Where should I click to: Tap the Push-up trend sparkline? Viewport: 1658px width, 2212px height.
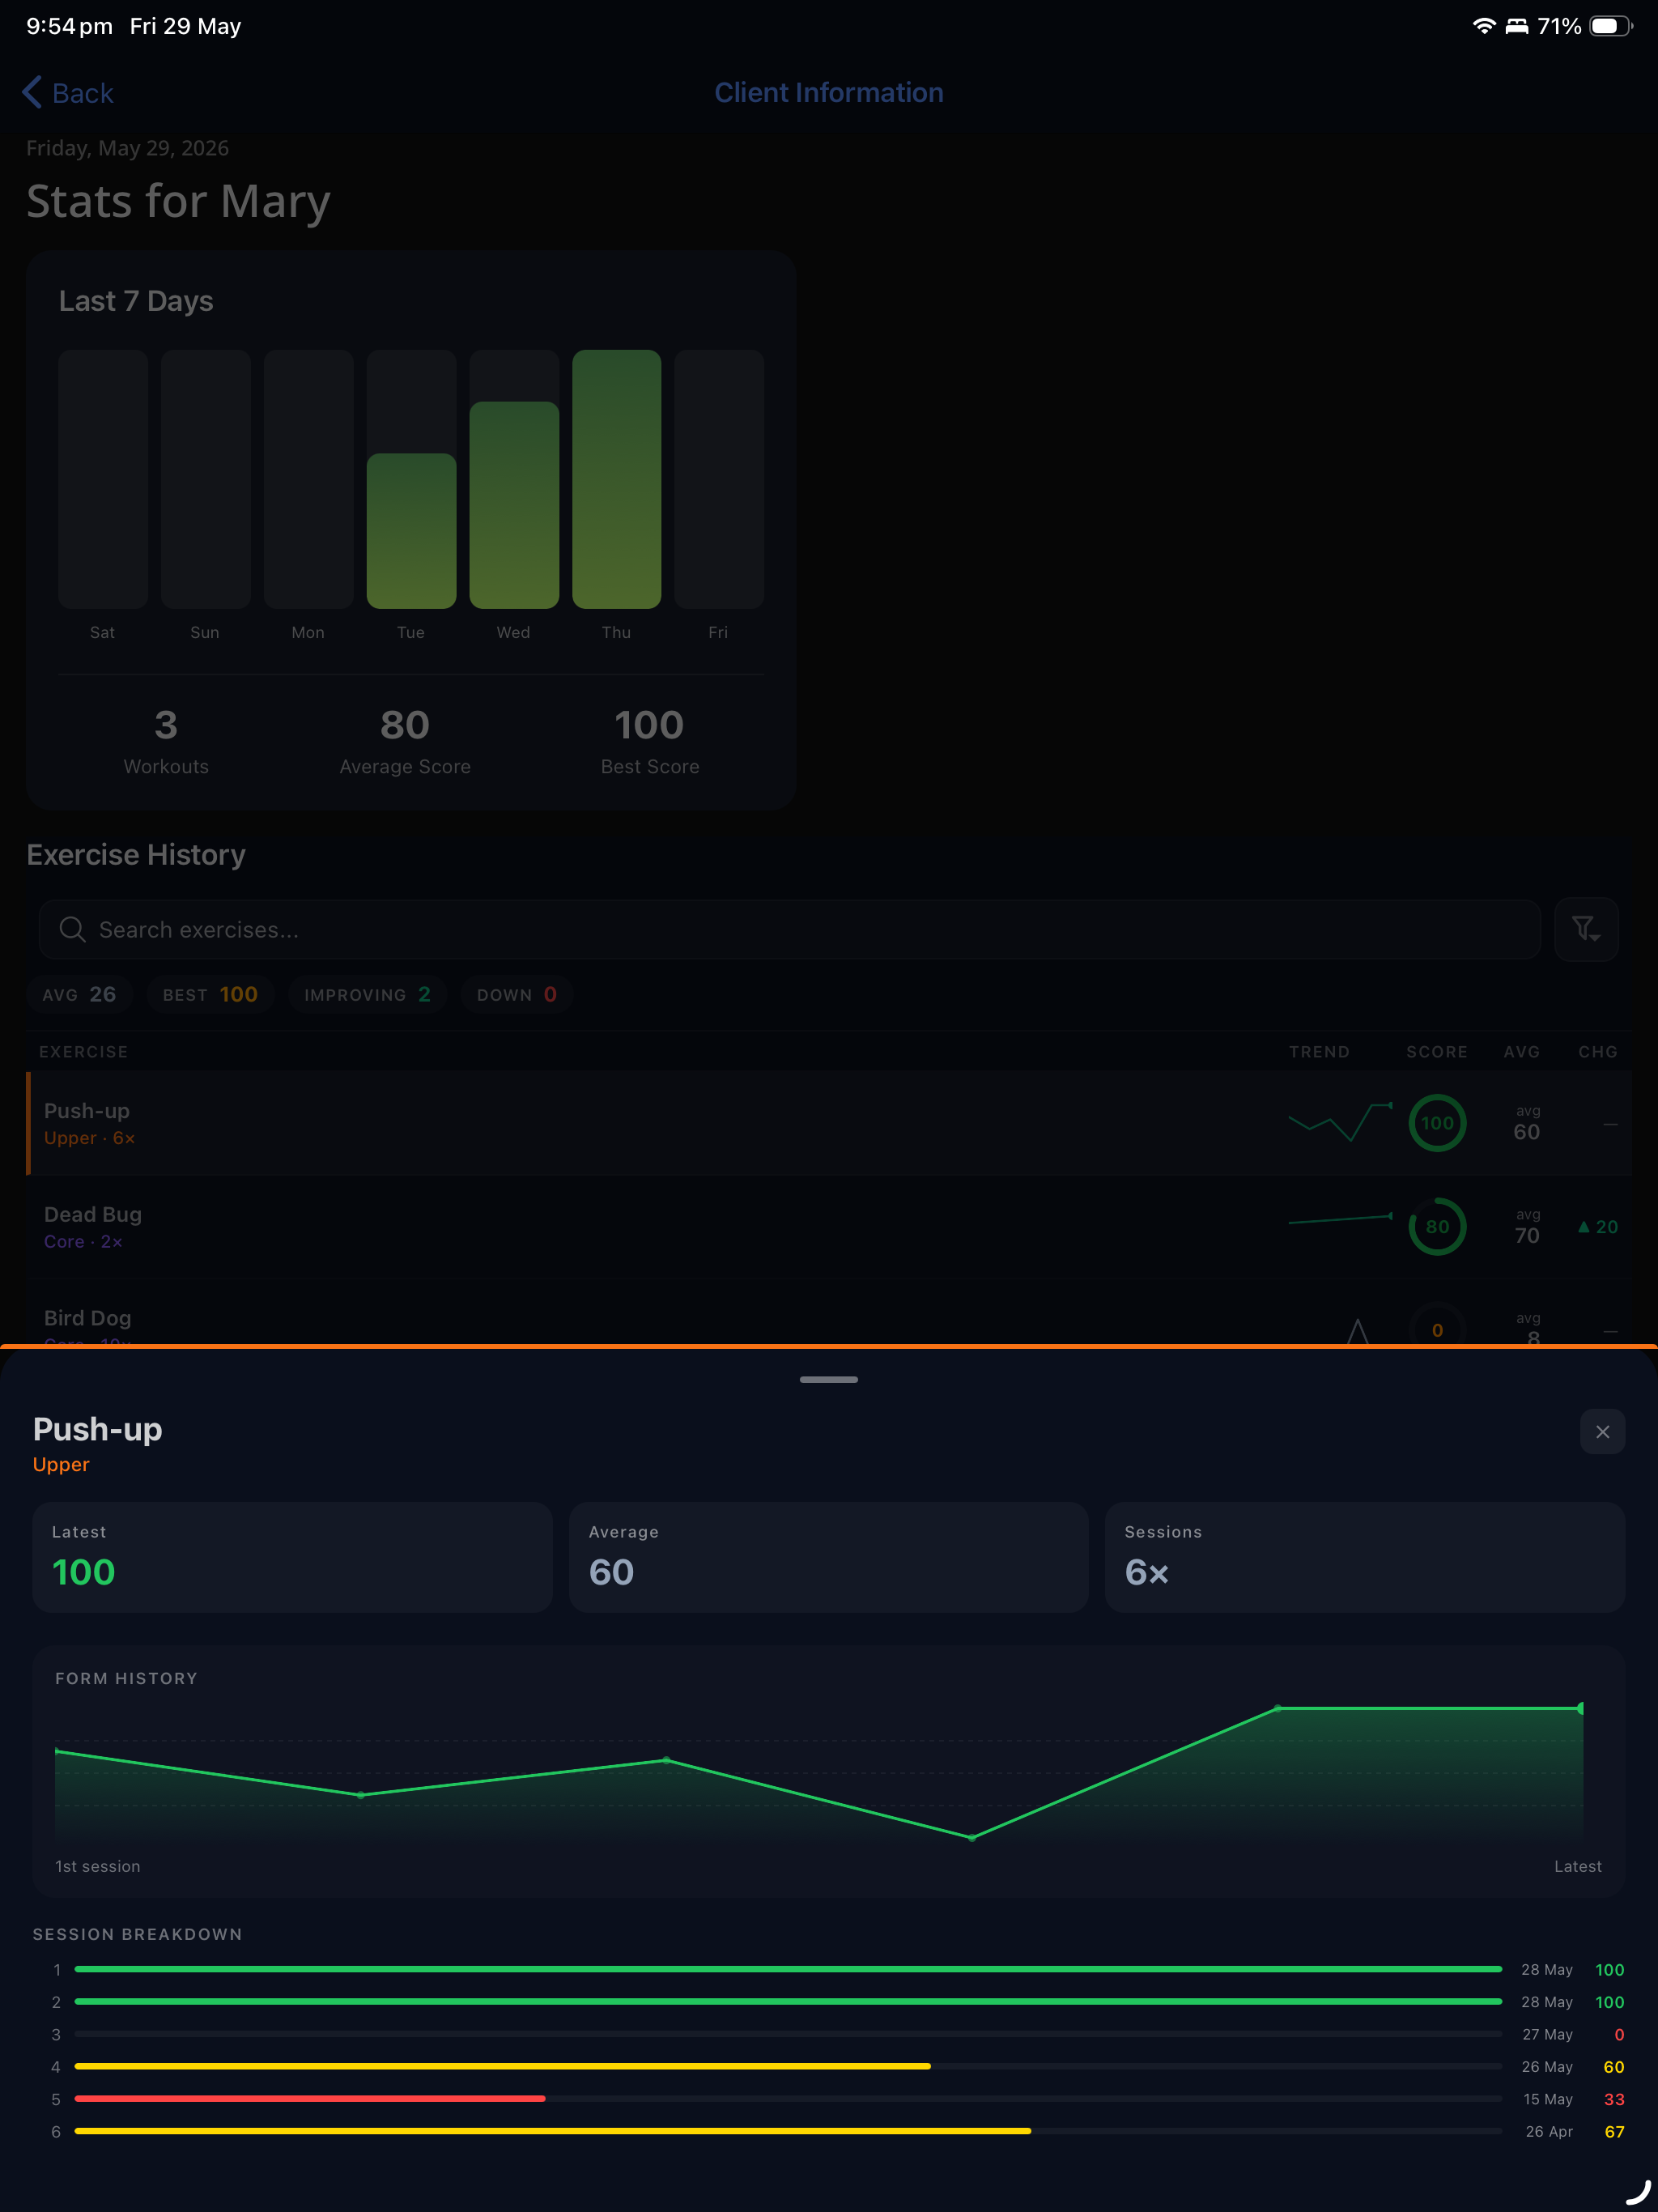[1340, 1123]
